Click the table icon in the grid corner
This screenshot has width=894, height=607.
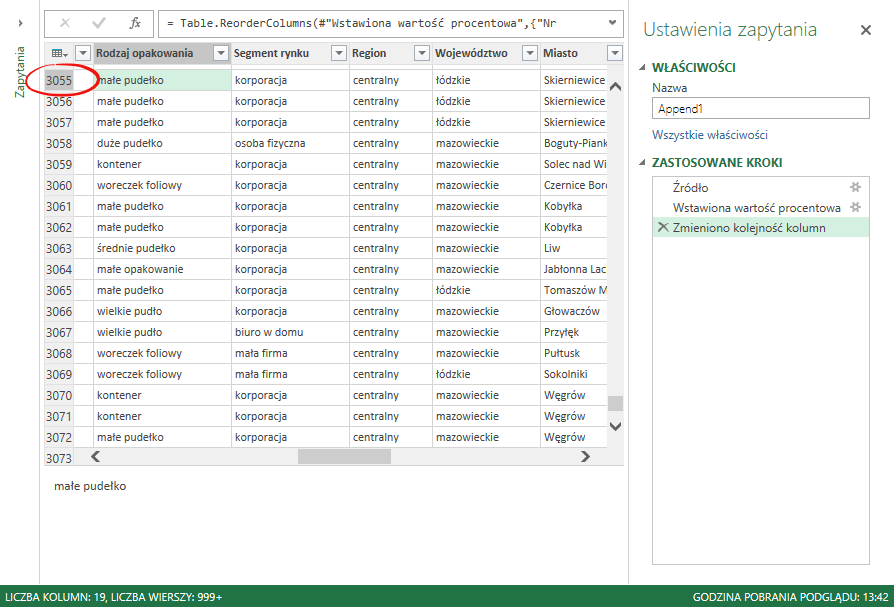click(58, 52)
